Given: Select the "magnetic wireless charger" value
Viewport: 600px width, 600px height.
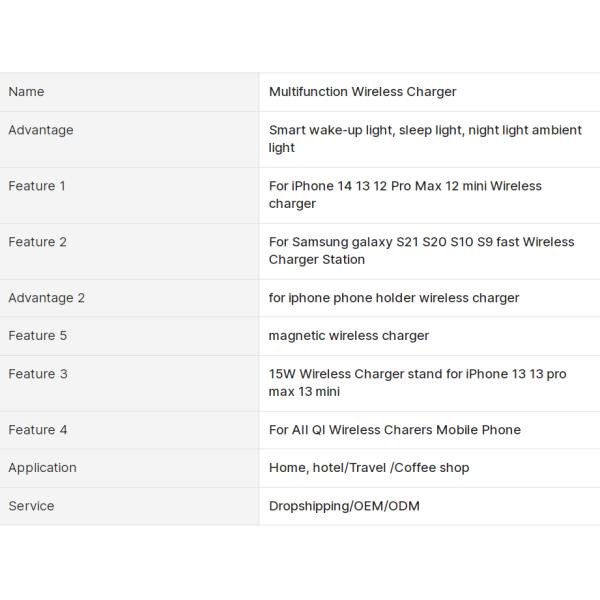Looking at the screenshot, I should click(x=349, y=336).
